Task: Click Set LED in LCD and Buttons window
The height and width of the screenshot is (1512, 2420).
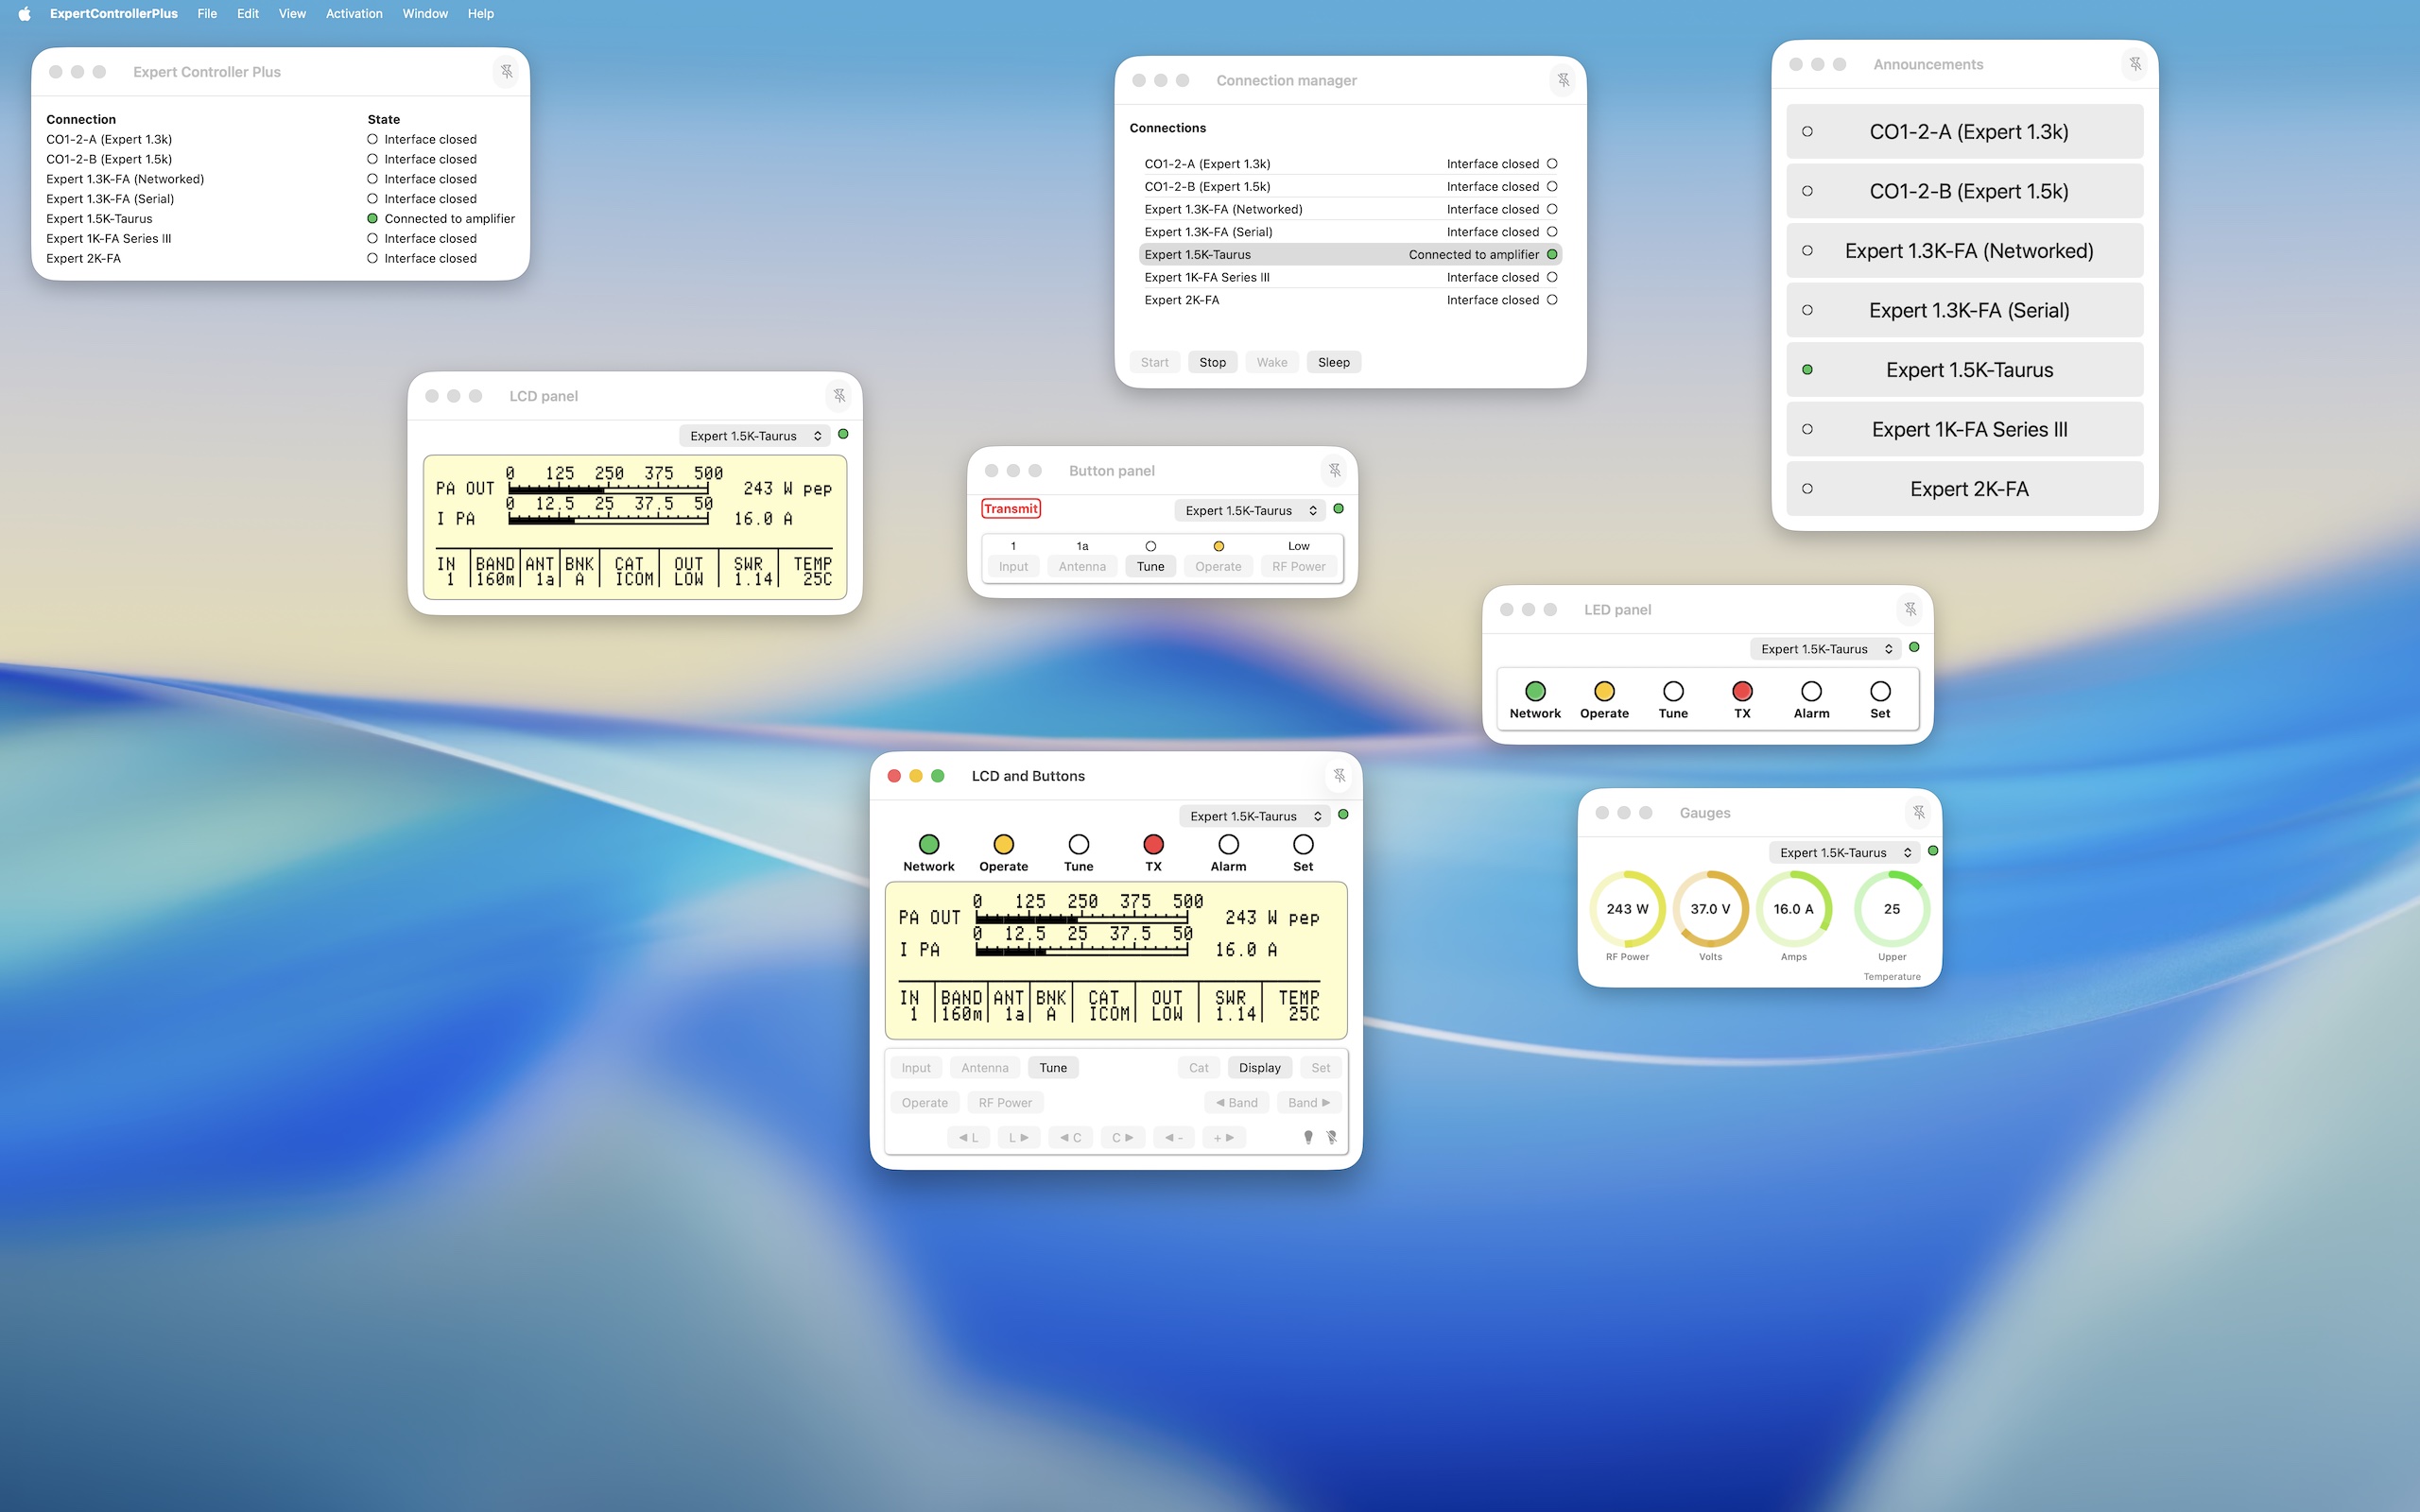Action: (x=1303, y=844)
